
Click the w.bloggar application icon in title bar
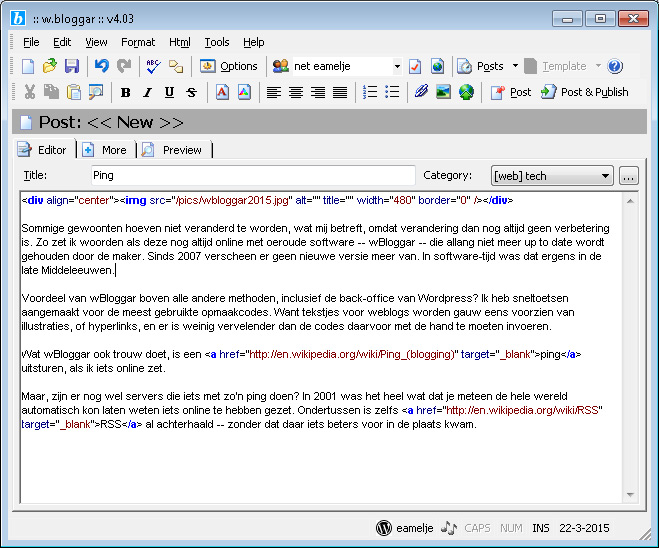click(x=18, y=18)
